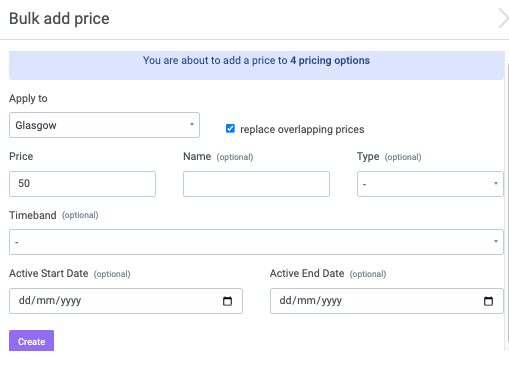Open the Active End Date calendar picker icon
509x365 pixels.
(488, 301)
